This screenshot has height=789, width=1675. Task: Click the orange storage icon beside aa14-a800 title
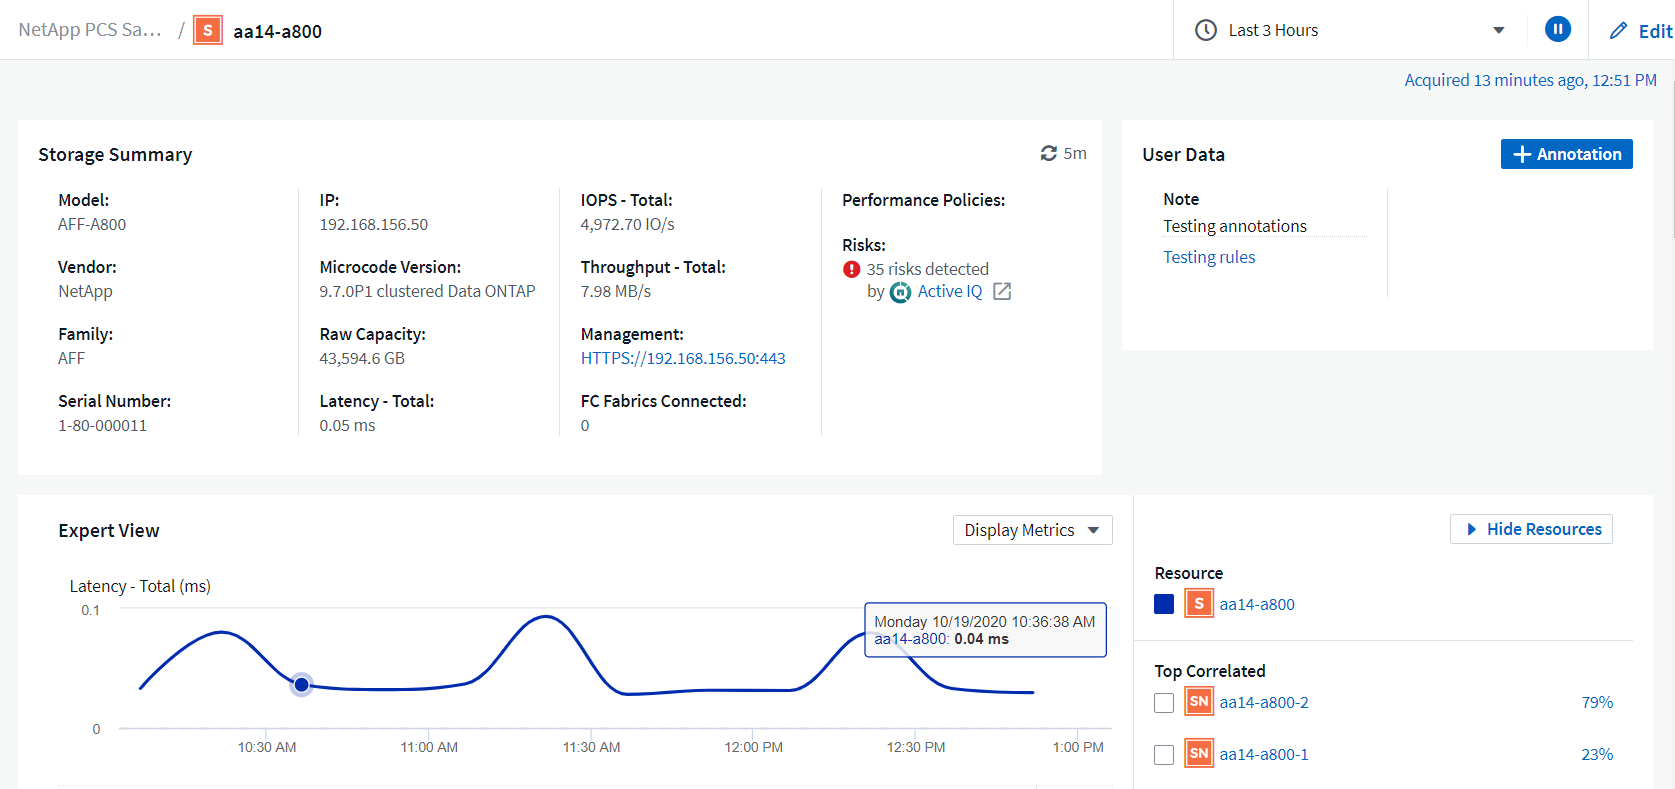208,30
